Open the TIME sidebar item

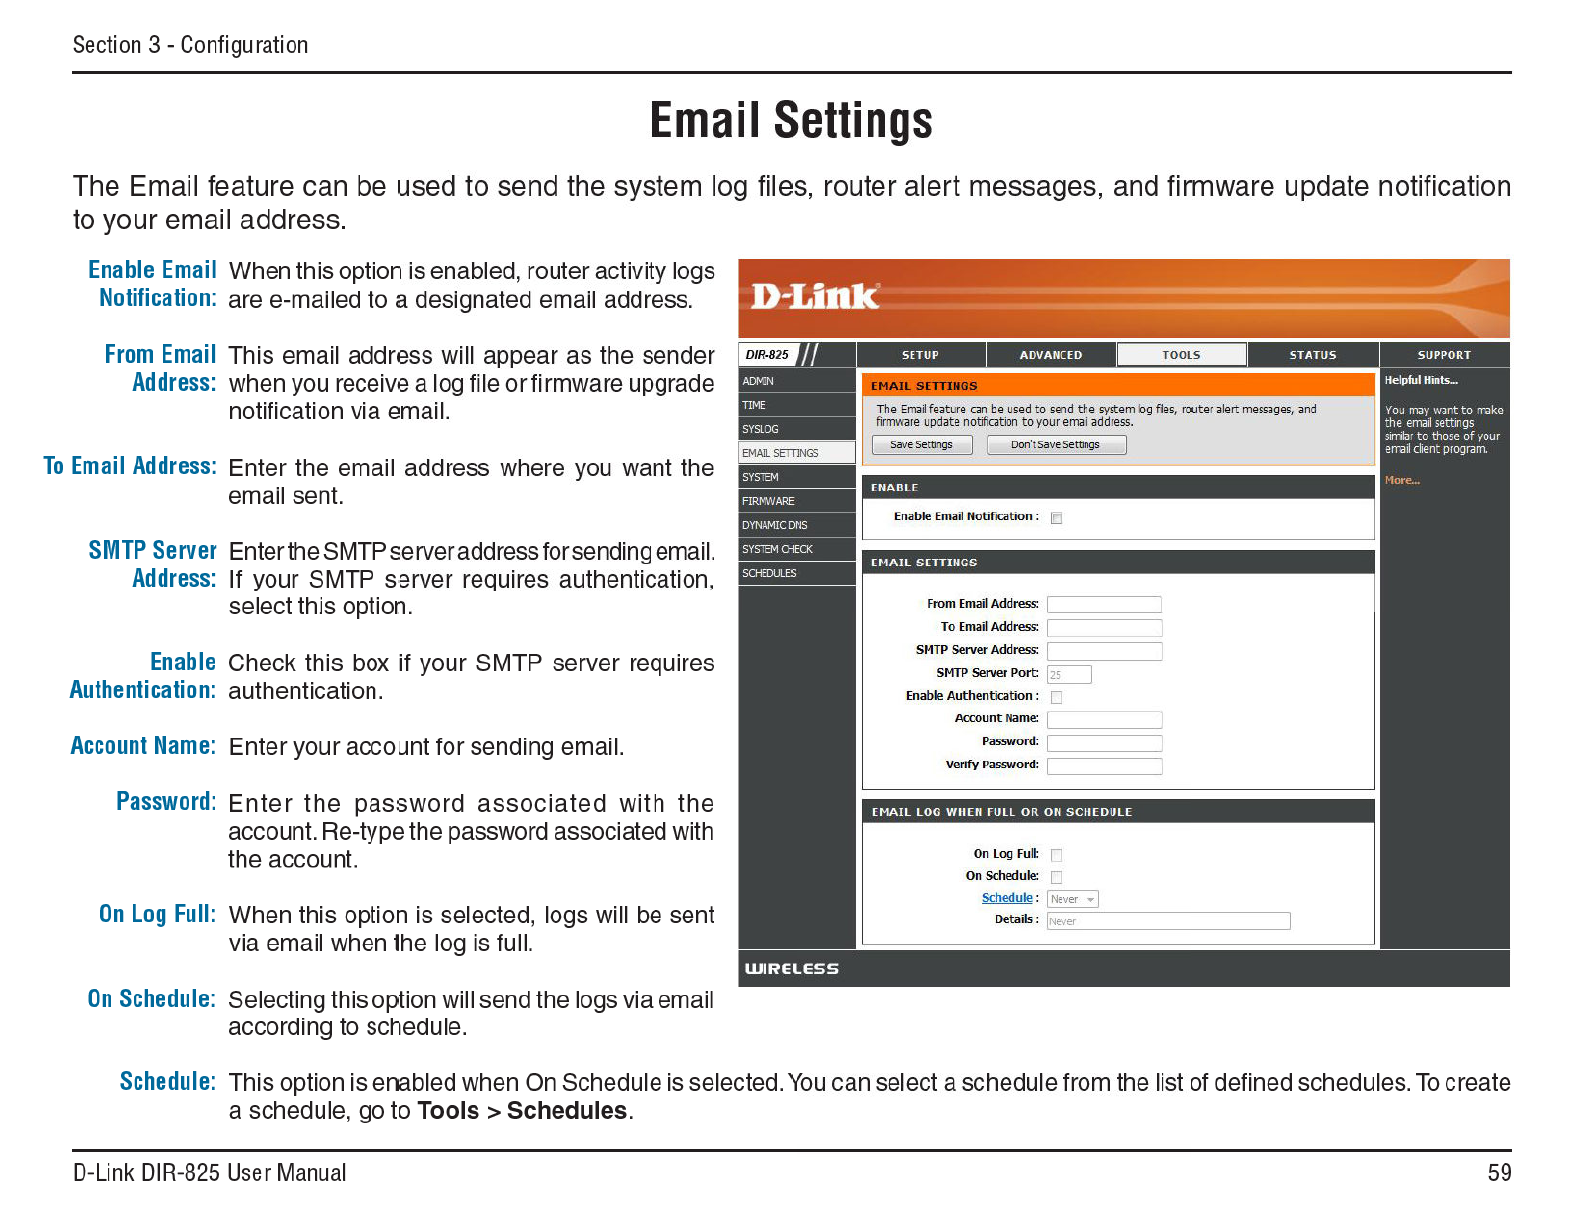[797, 405]
